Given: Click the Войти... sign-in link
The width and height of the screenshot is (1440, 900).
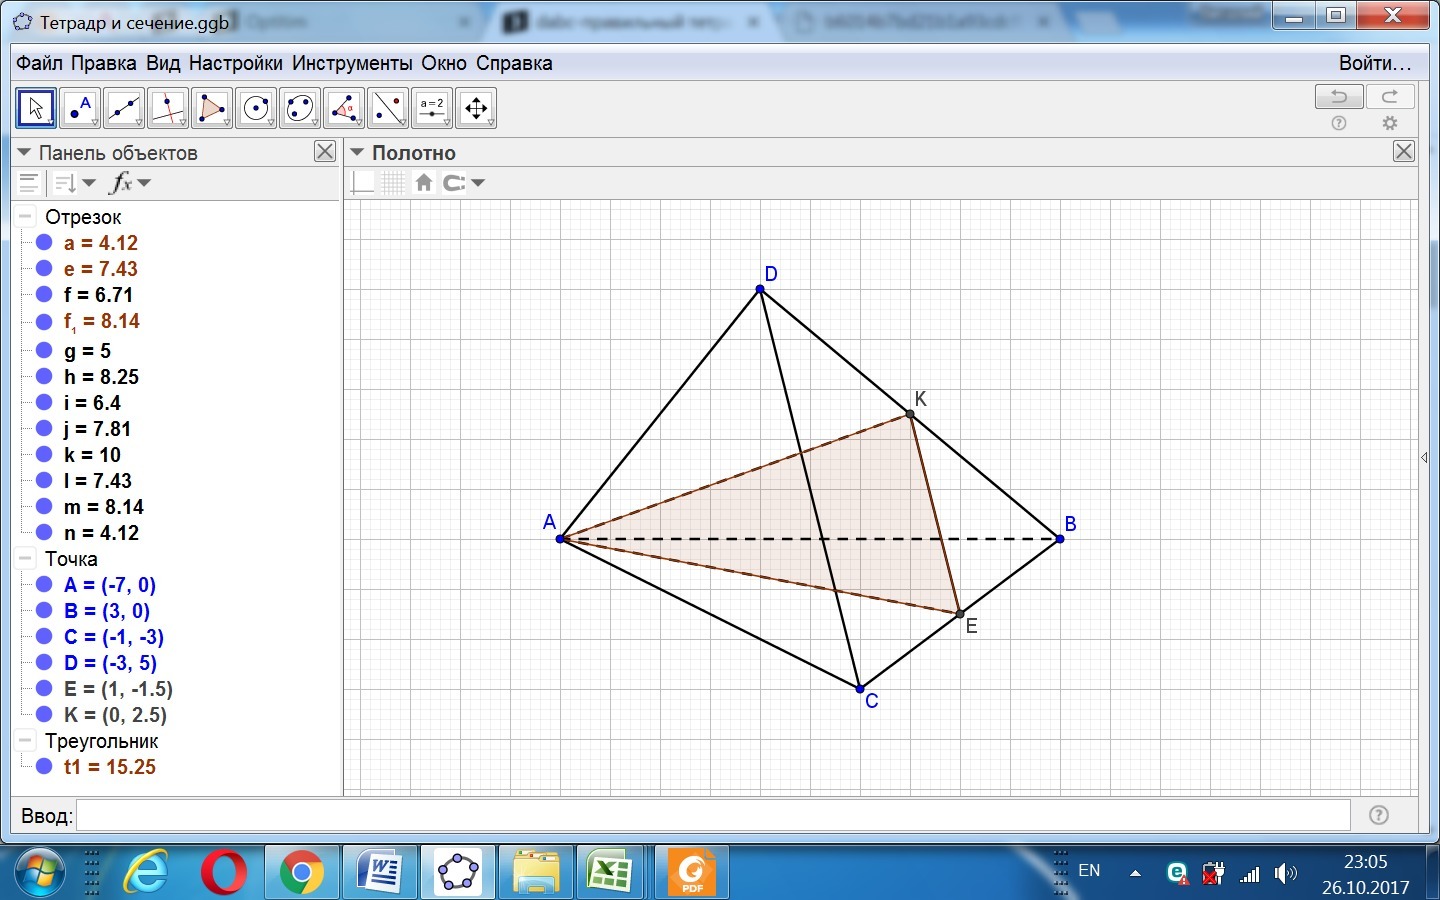Looking at the screenshot, I should click(1375, 63).
